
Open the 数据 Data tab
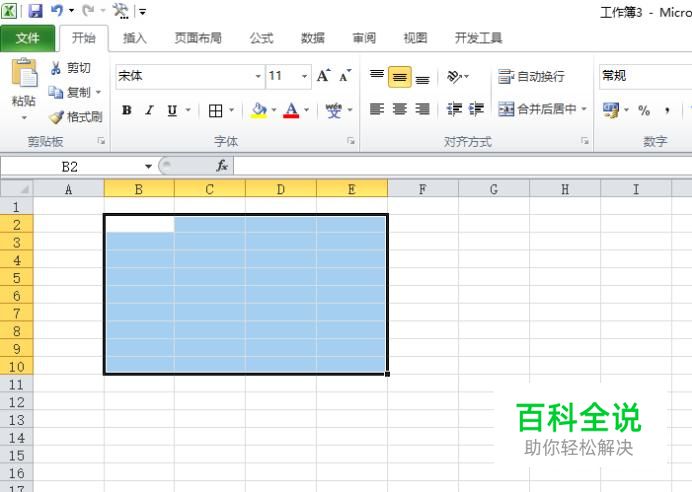(313, 38)
